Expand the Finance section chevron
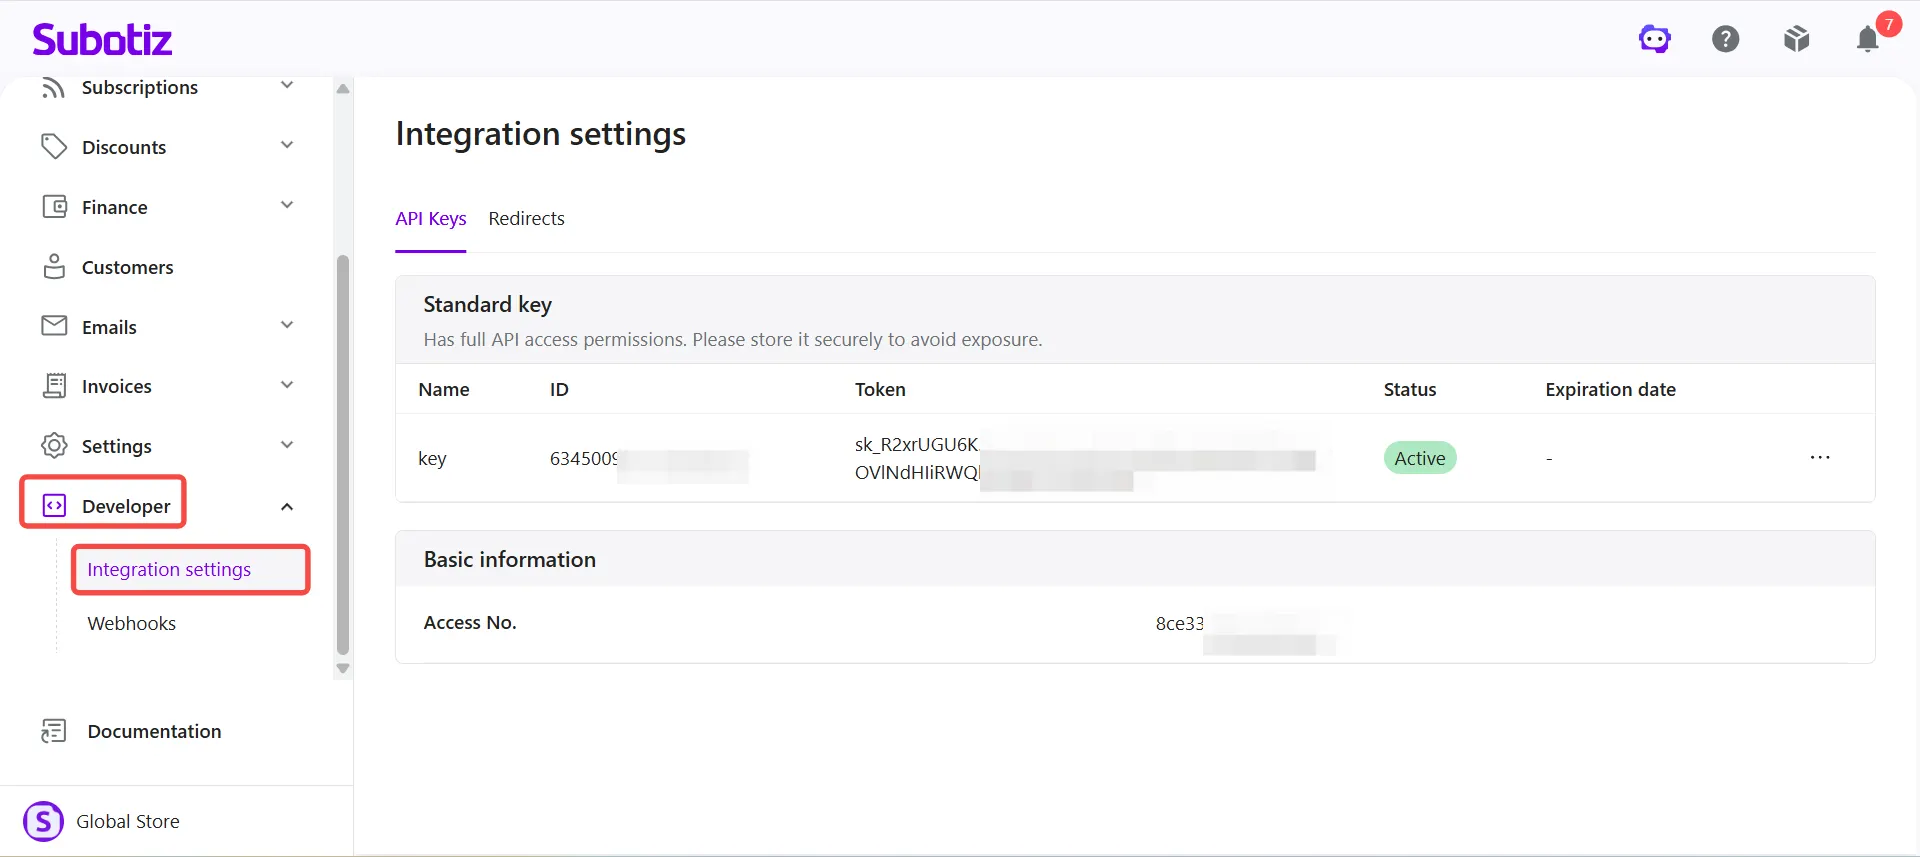Image resolution: width=1920 pixels, height=857 pixels. tap(287, 205)
